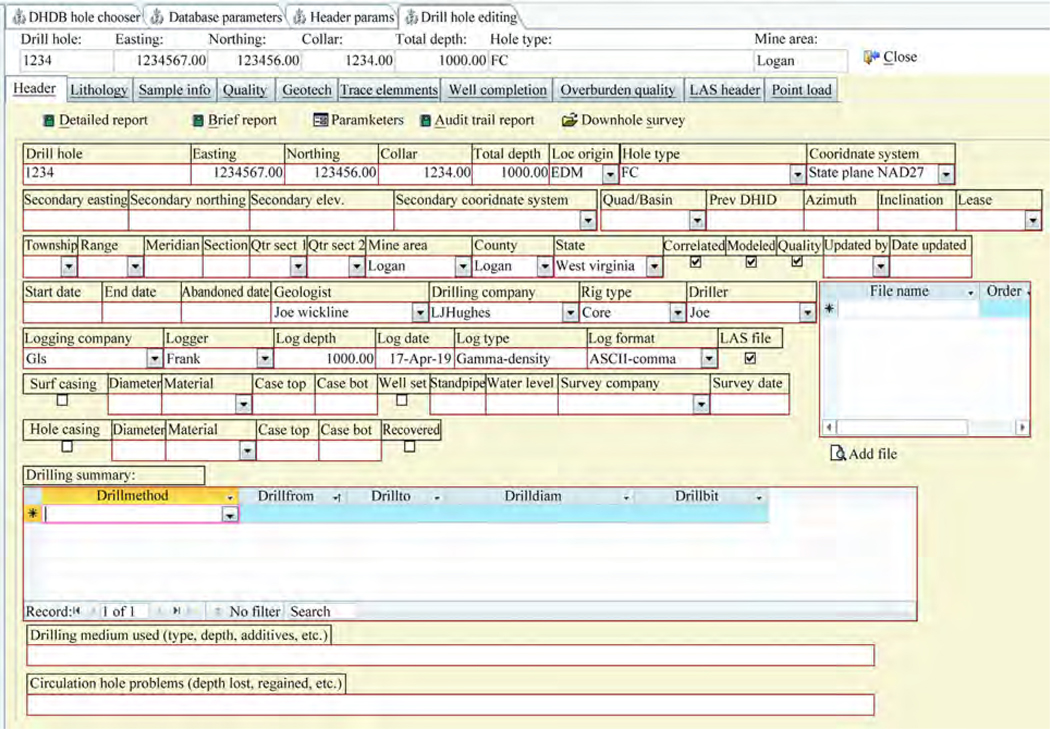Open the Brief report icon

pos(199,120)
